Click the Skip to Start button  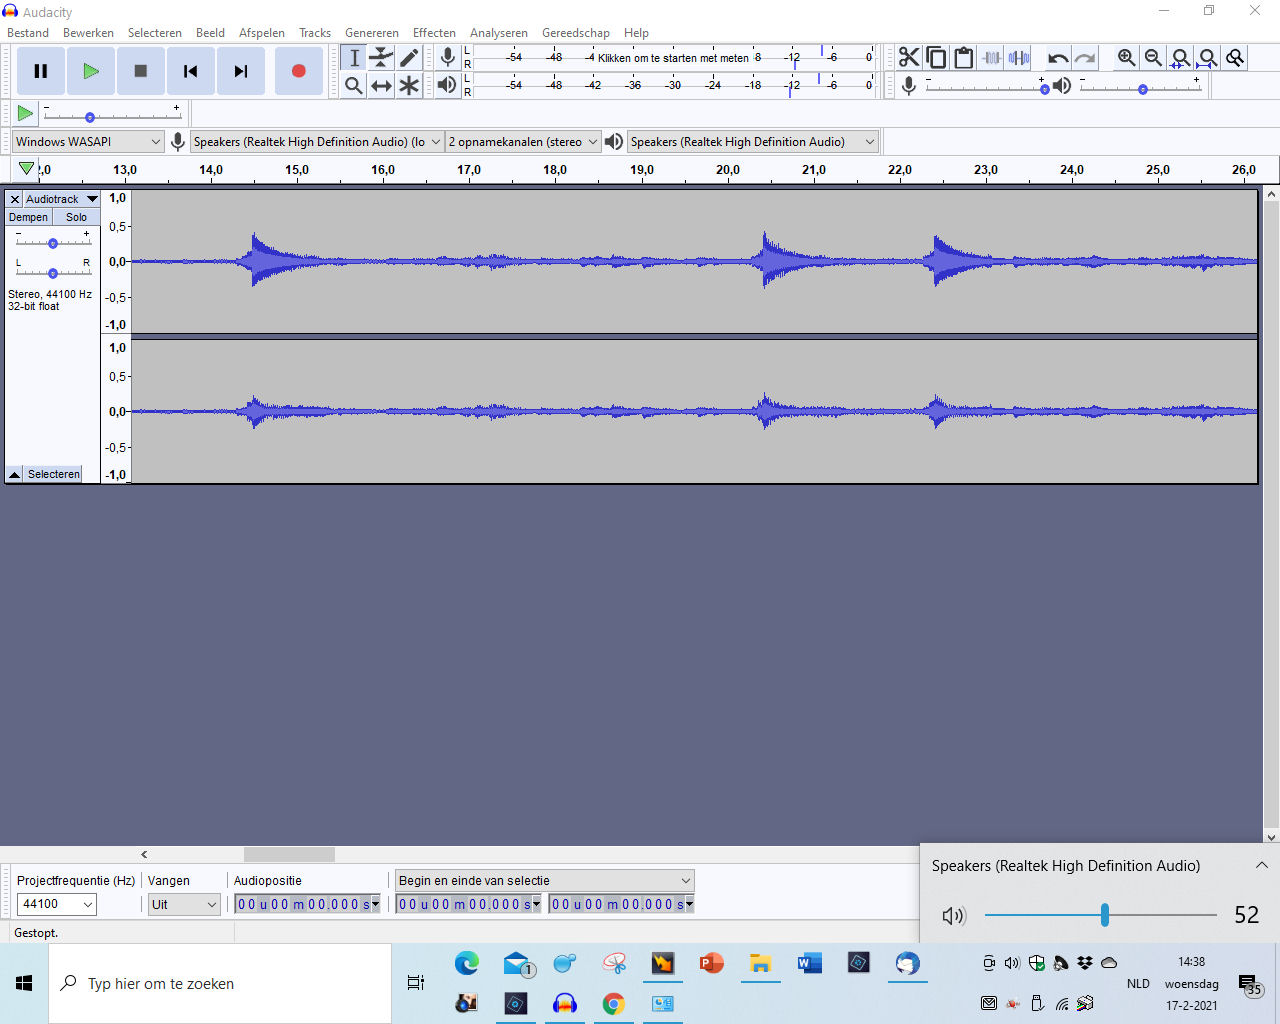pos(190,71)
